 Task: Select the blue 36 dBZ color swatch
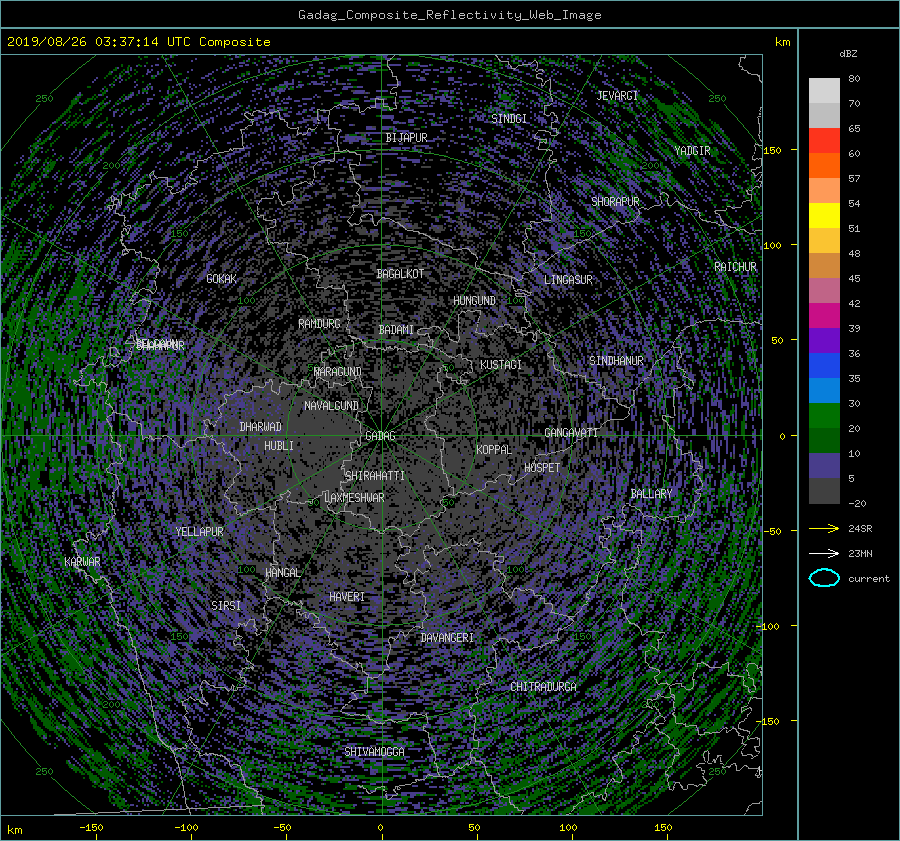coord(824,366)
